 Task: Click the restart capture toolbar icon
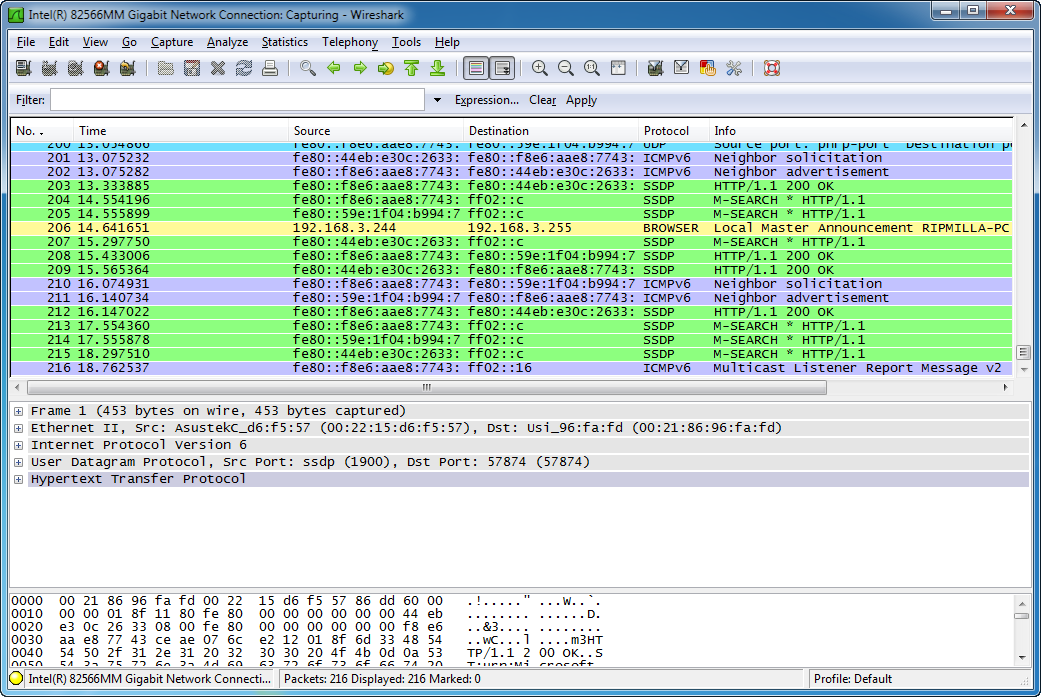point(127,68)
